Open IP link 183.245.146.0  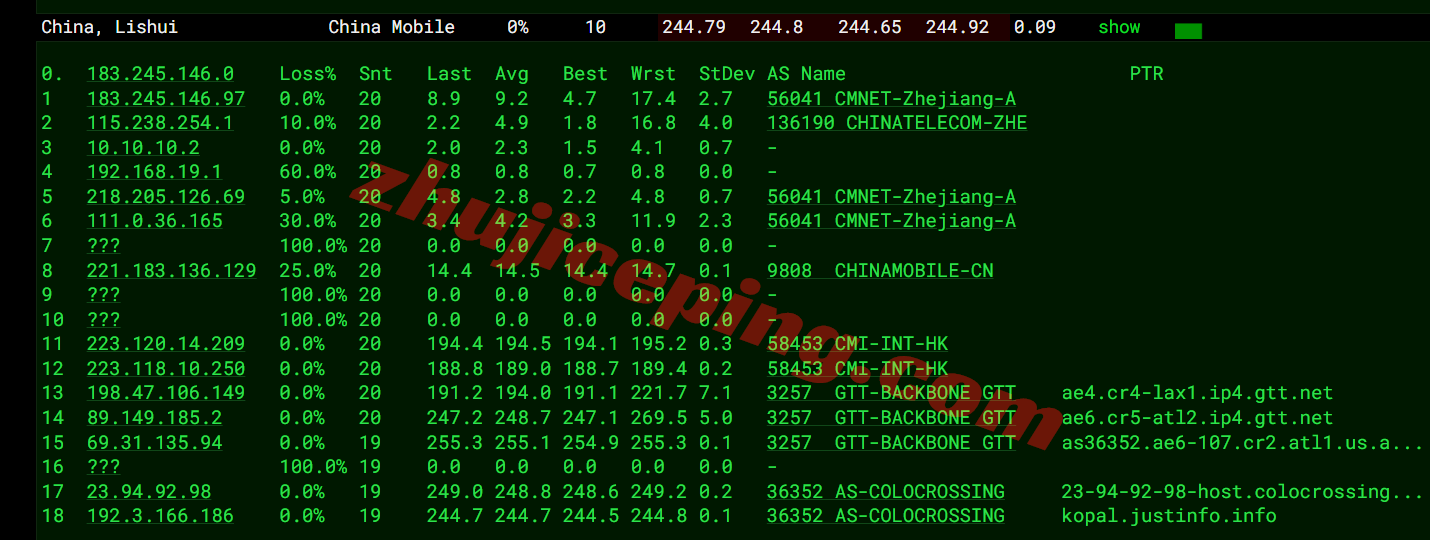(160, 74)
